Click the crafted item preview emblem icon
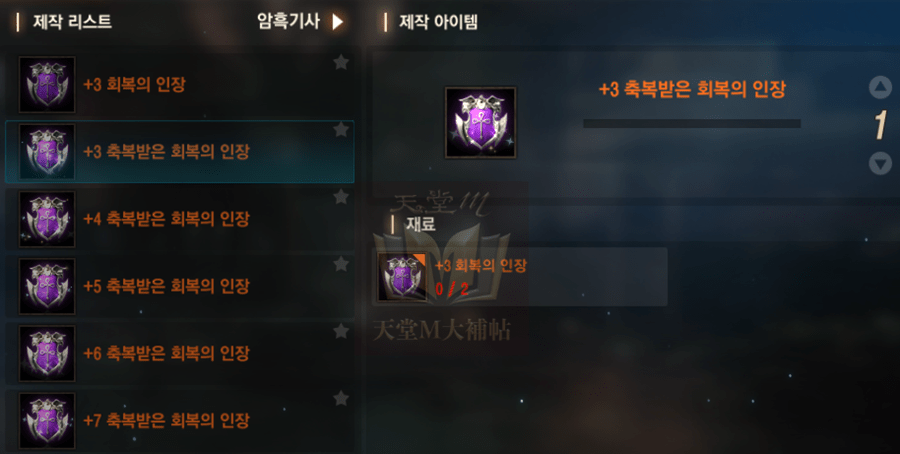 tap(480, 122)
